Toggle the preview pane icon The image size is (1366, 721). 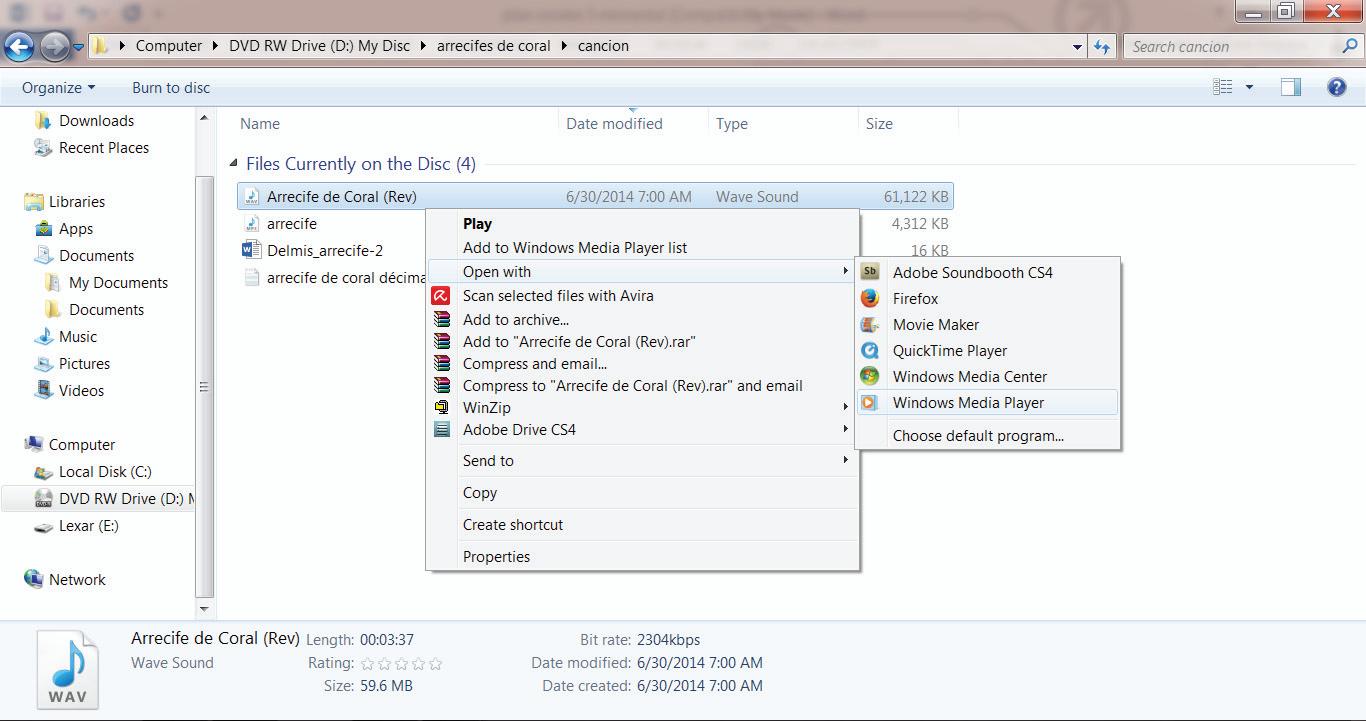click(x=1291, y=87)
